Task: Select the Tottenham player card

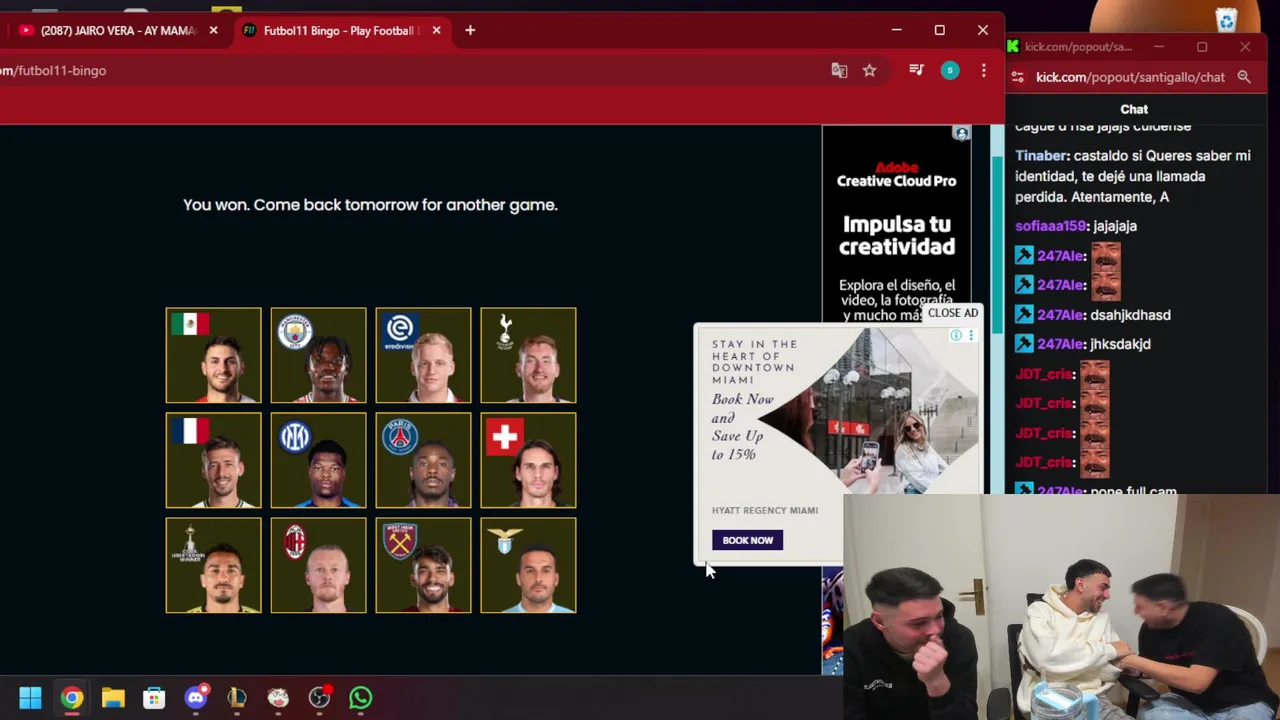Action: pyautogui.click(x=528, y=355)
